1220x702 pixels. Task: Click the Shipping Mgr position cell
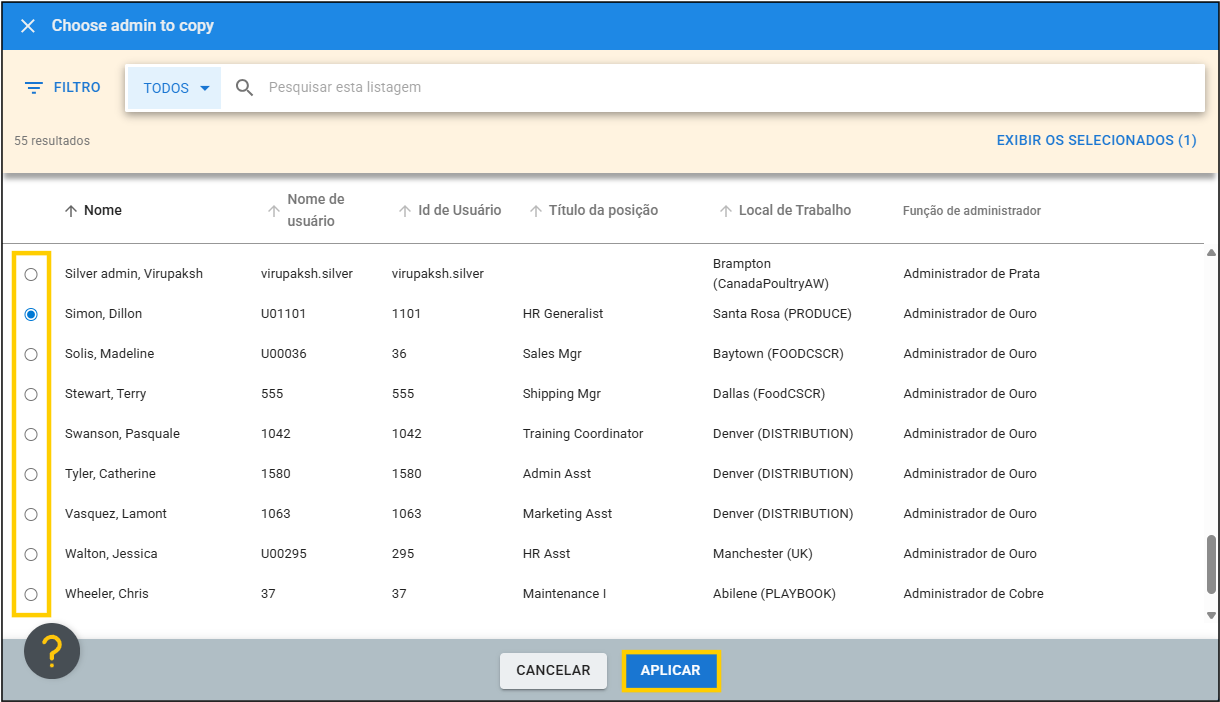coord(562,394)
